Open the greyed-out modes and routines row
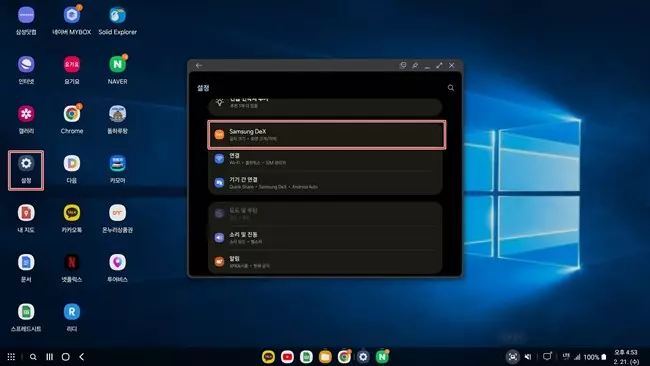This screenshot has height=366, width=650. point(325,213)
